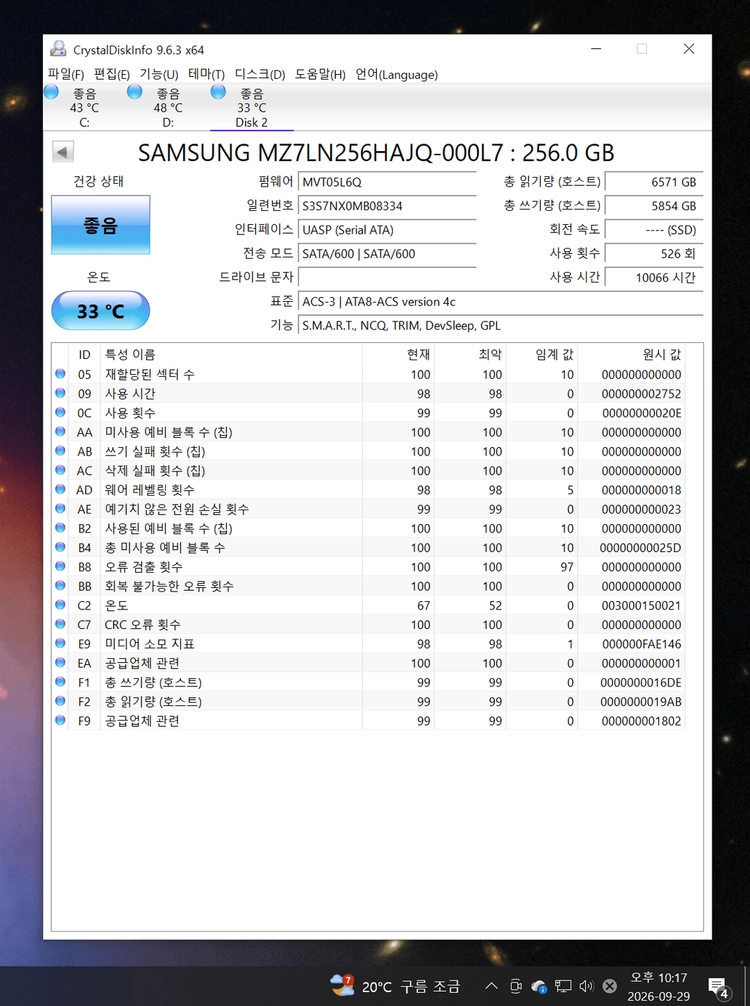Show hidden tray icons chevron
Screen dimensions: 750x1006
click(x=491, y=986)
